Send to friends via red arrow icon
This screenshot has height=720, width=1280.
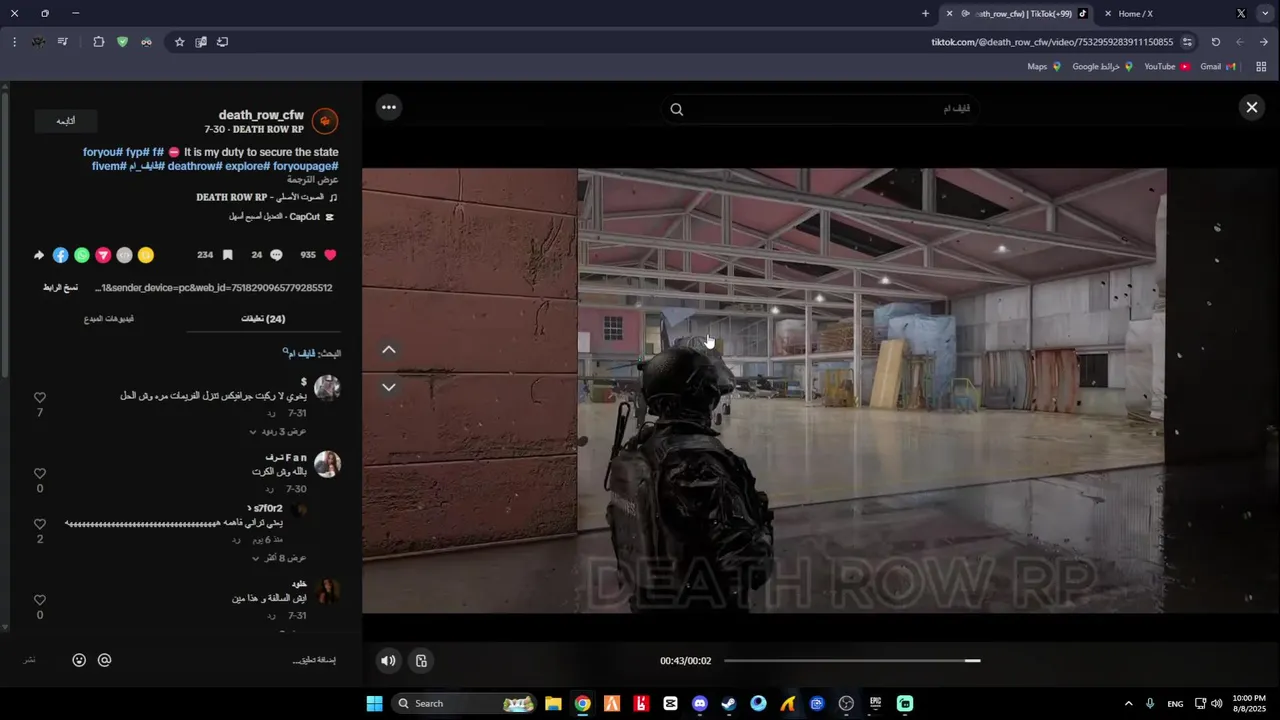pyautogui.click(x=103, y=255)
